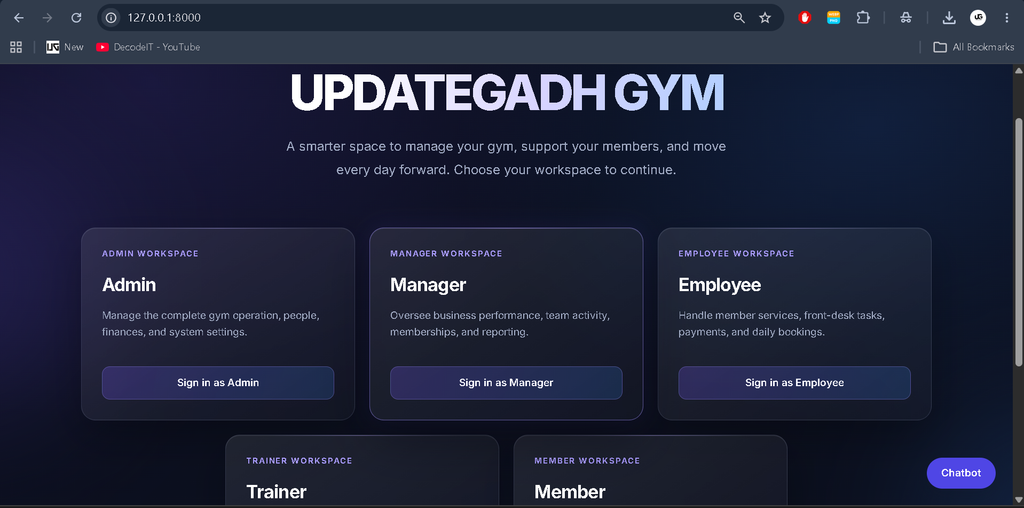Viewport: 1024px width, 508px height.
Task: Click the incognito-style glasses icon
Action: pyautogui.click(x=905, y=18)
